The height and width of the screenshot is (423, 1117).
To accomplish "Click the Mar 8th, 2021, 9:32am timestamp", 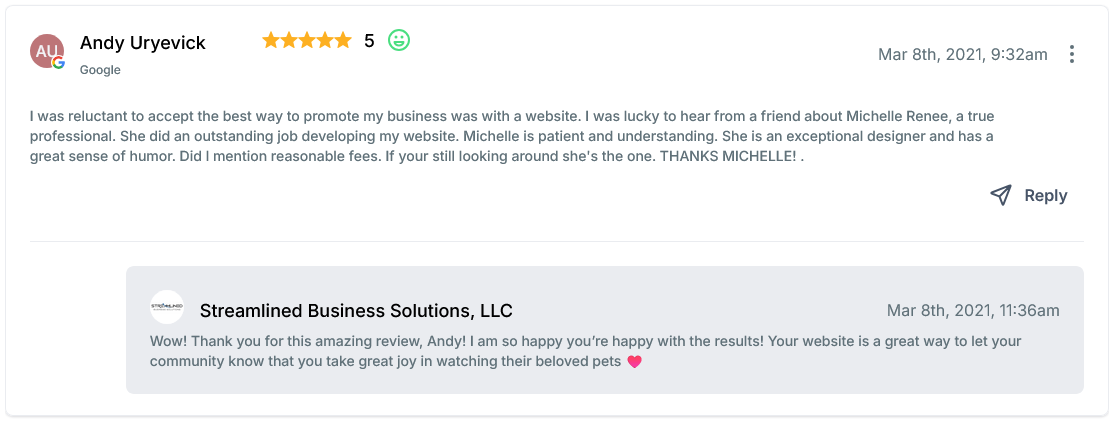I will tap(962, 54).
